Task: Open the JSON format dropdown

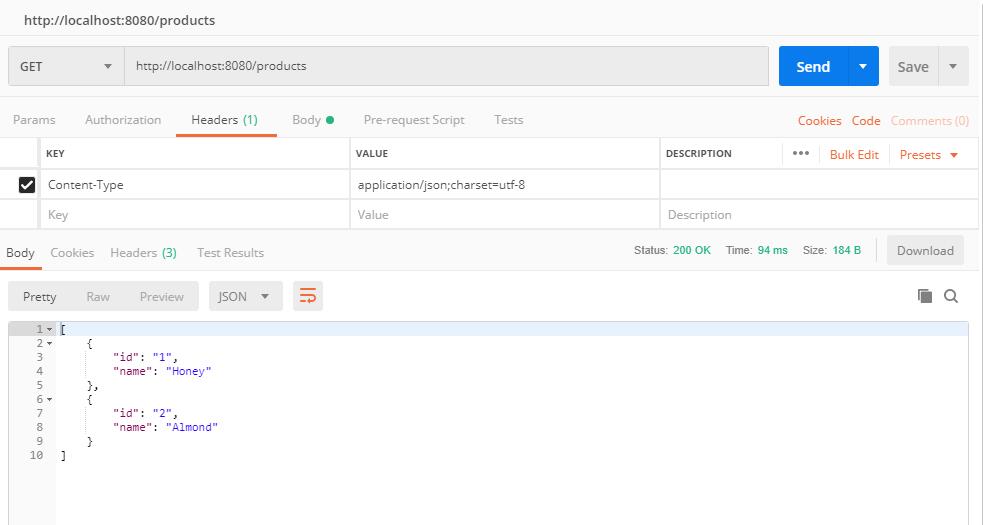Action: (245, 296)
